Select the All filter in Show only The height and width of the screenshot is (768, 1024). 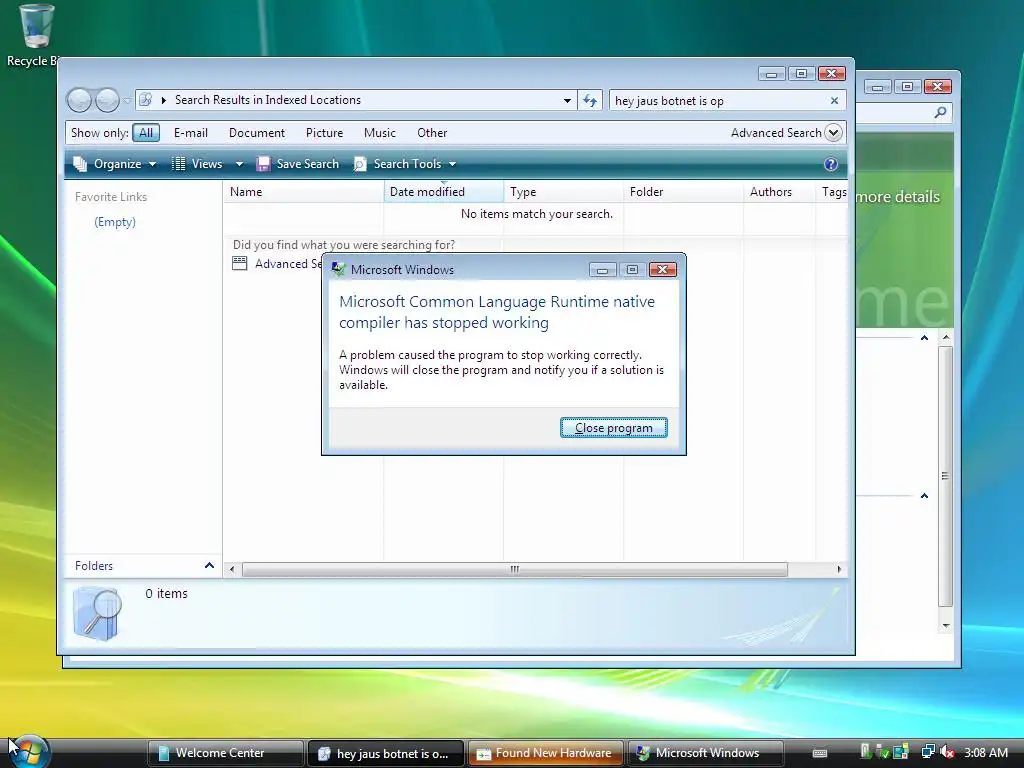146,133
